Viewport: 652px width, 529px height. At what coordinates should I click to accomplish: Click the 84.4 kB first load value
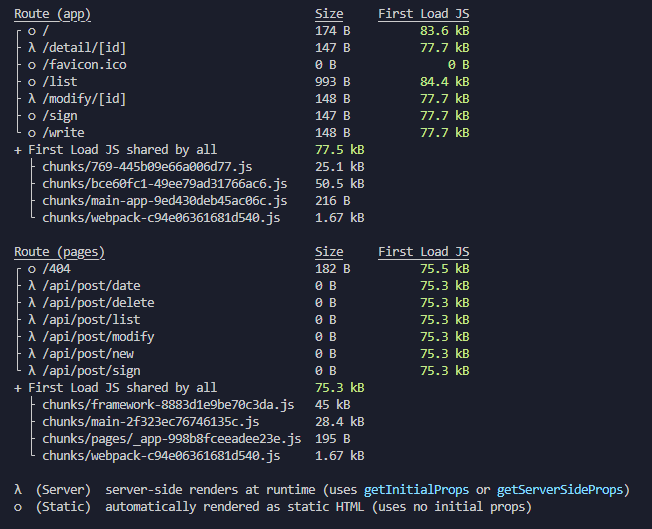(445, 82)
